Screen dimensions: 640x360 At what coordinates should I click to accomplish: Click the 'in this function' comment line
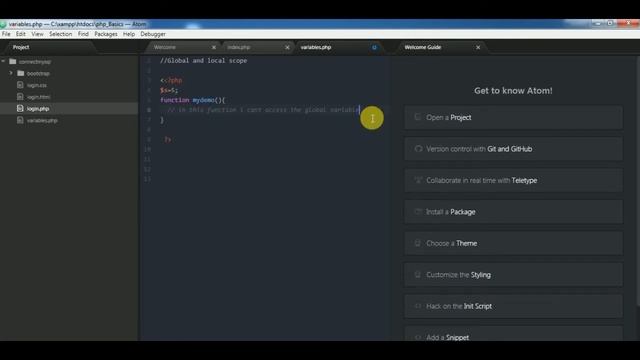[263, 110]
